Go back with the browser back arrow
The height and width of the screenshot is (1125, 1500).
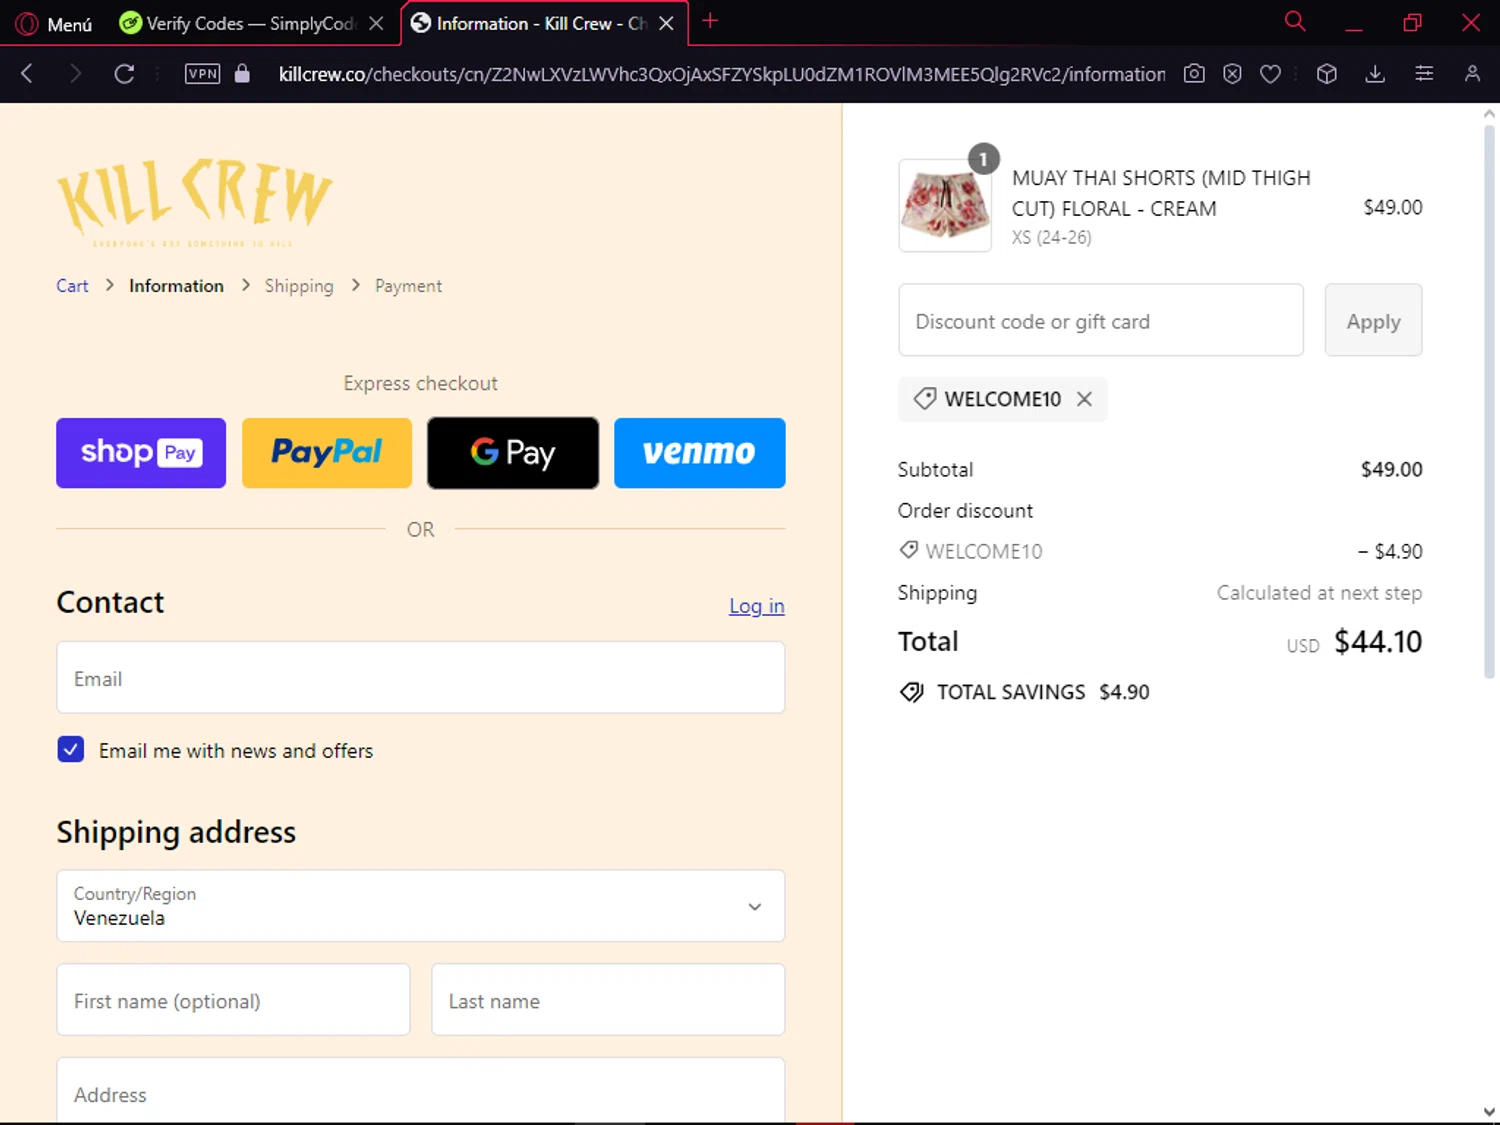tap(27, 73)
